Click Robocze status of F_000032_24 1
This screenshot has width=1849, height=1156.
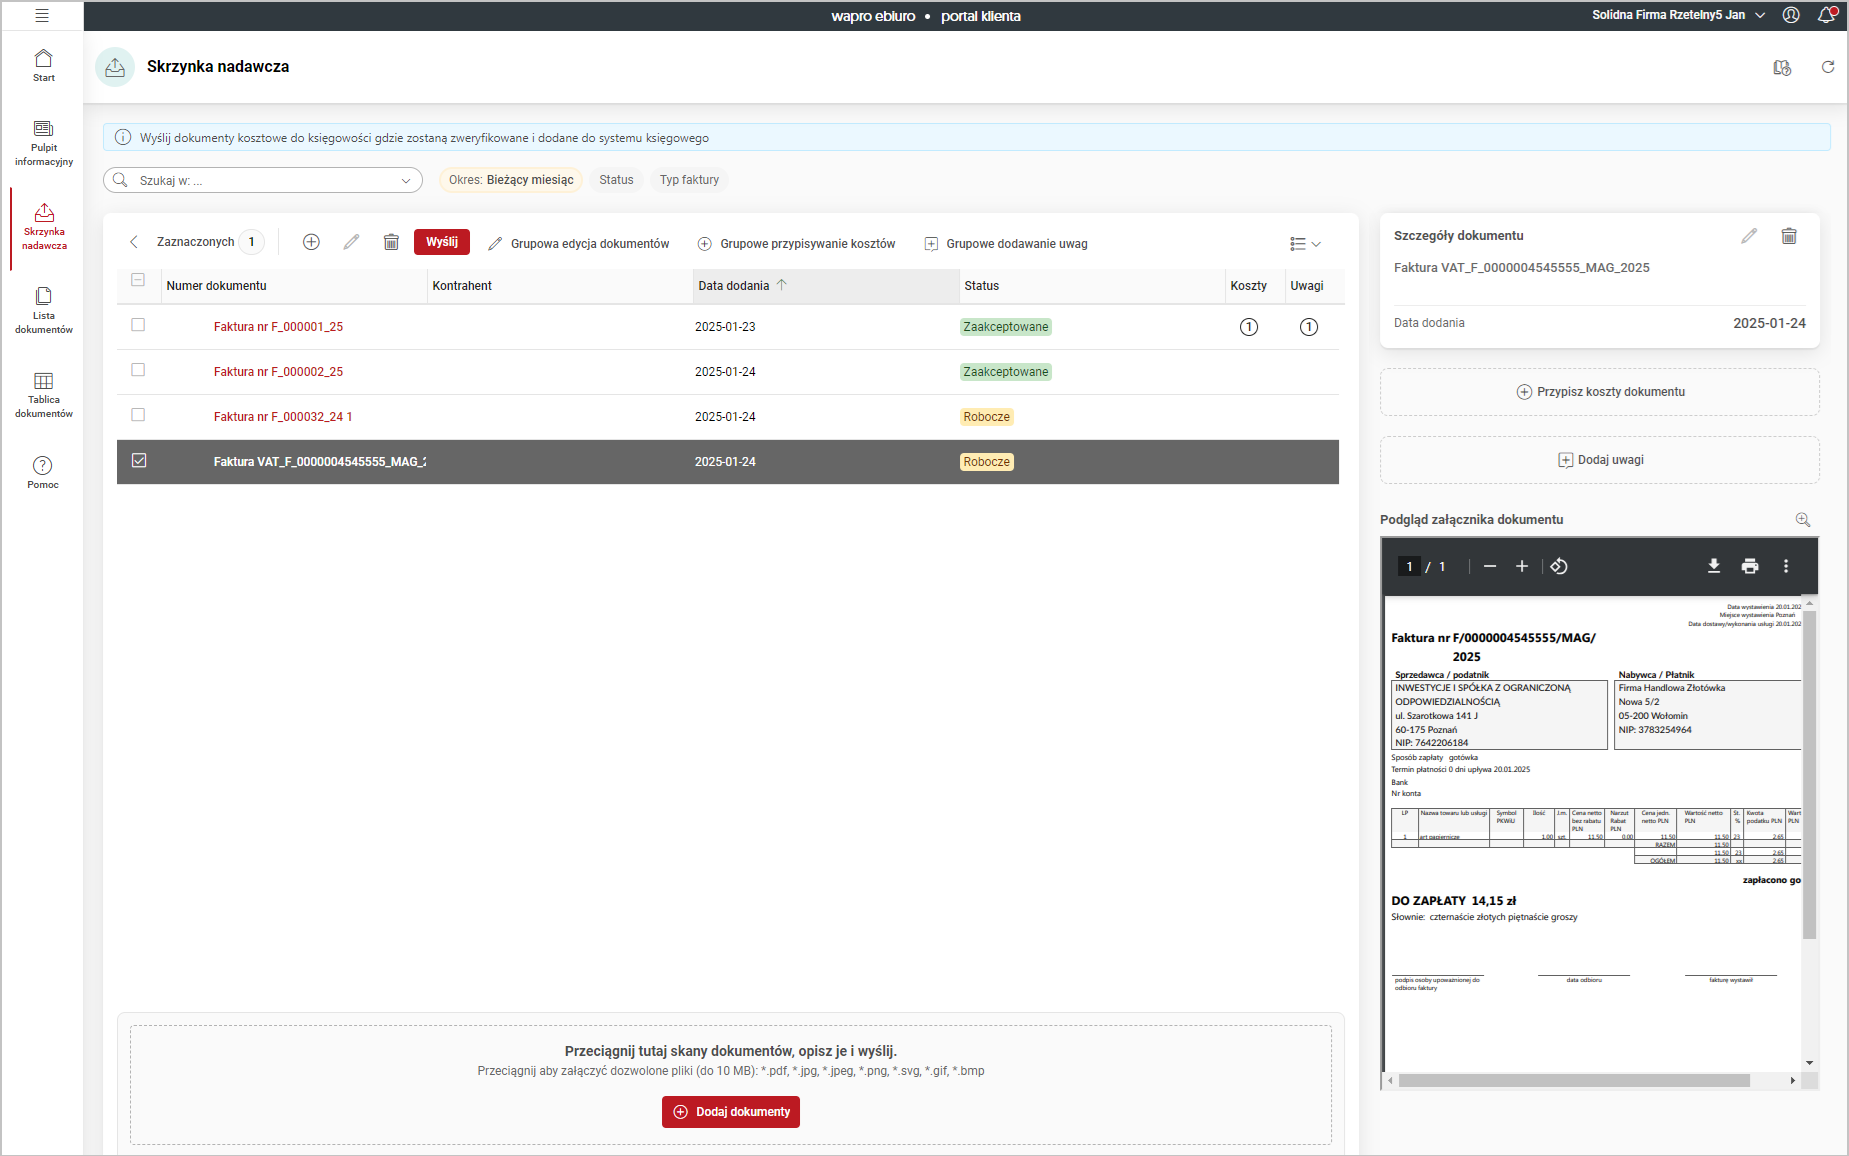[x=987, y=417]
